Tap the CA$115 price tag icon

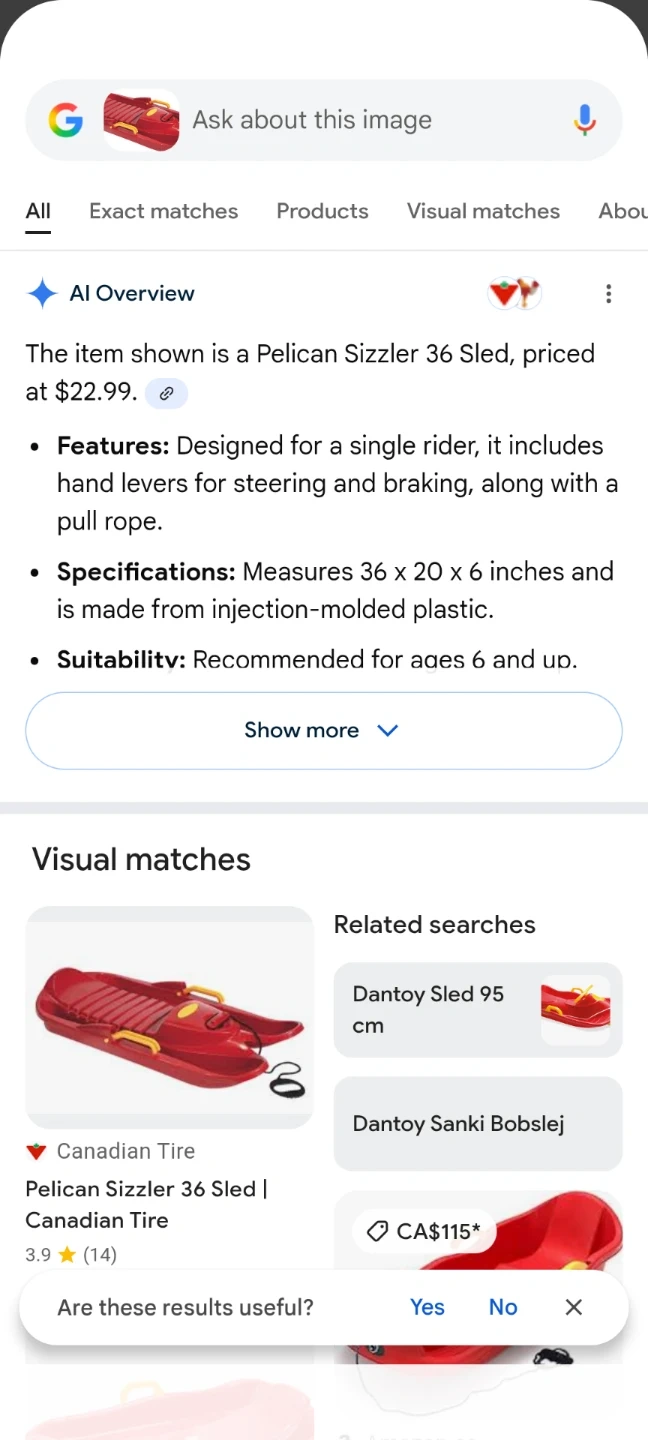(377, 1232)
